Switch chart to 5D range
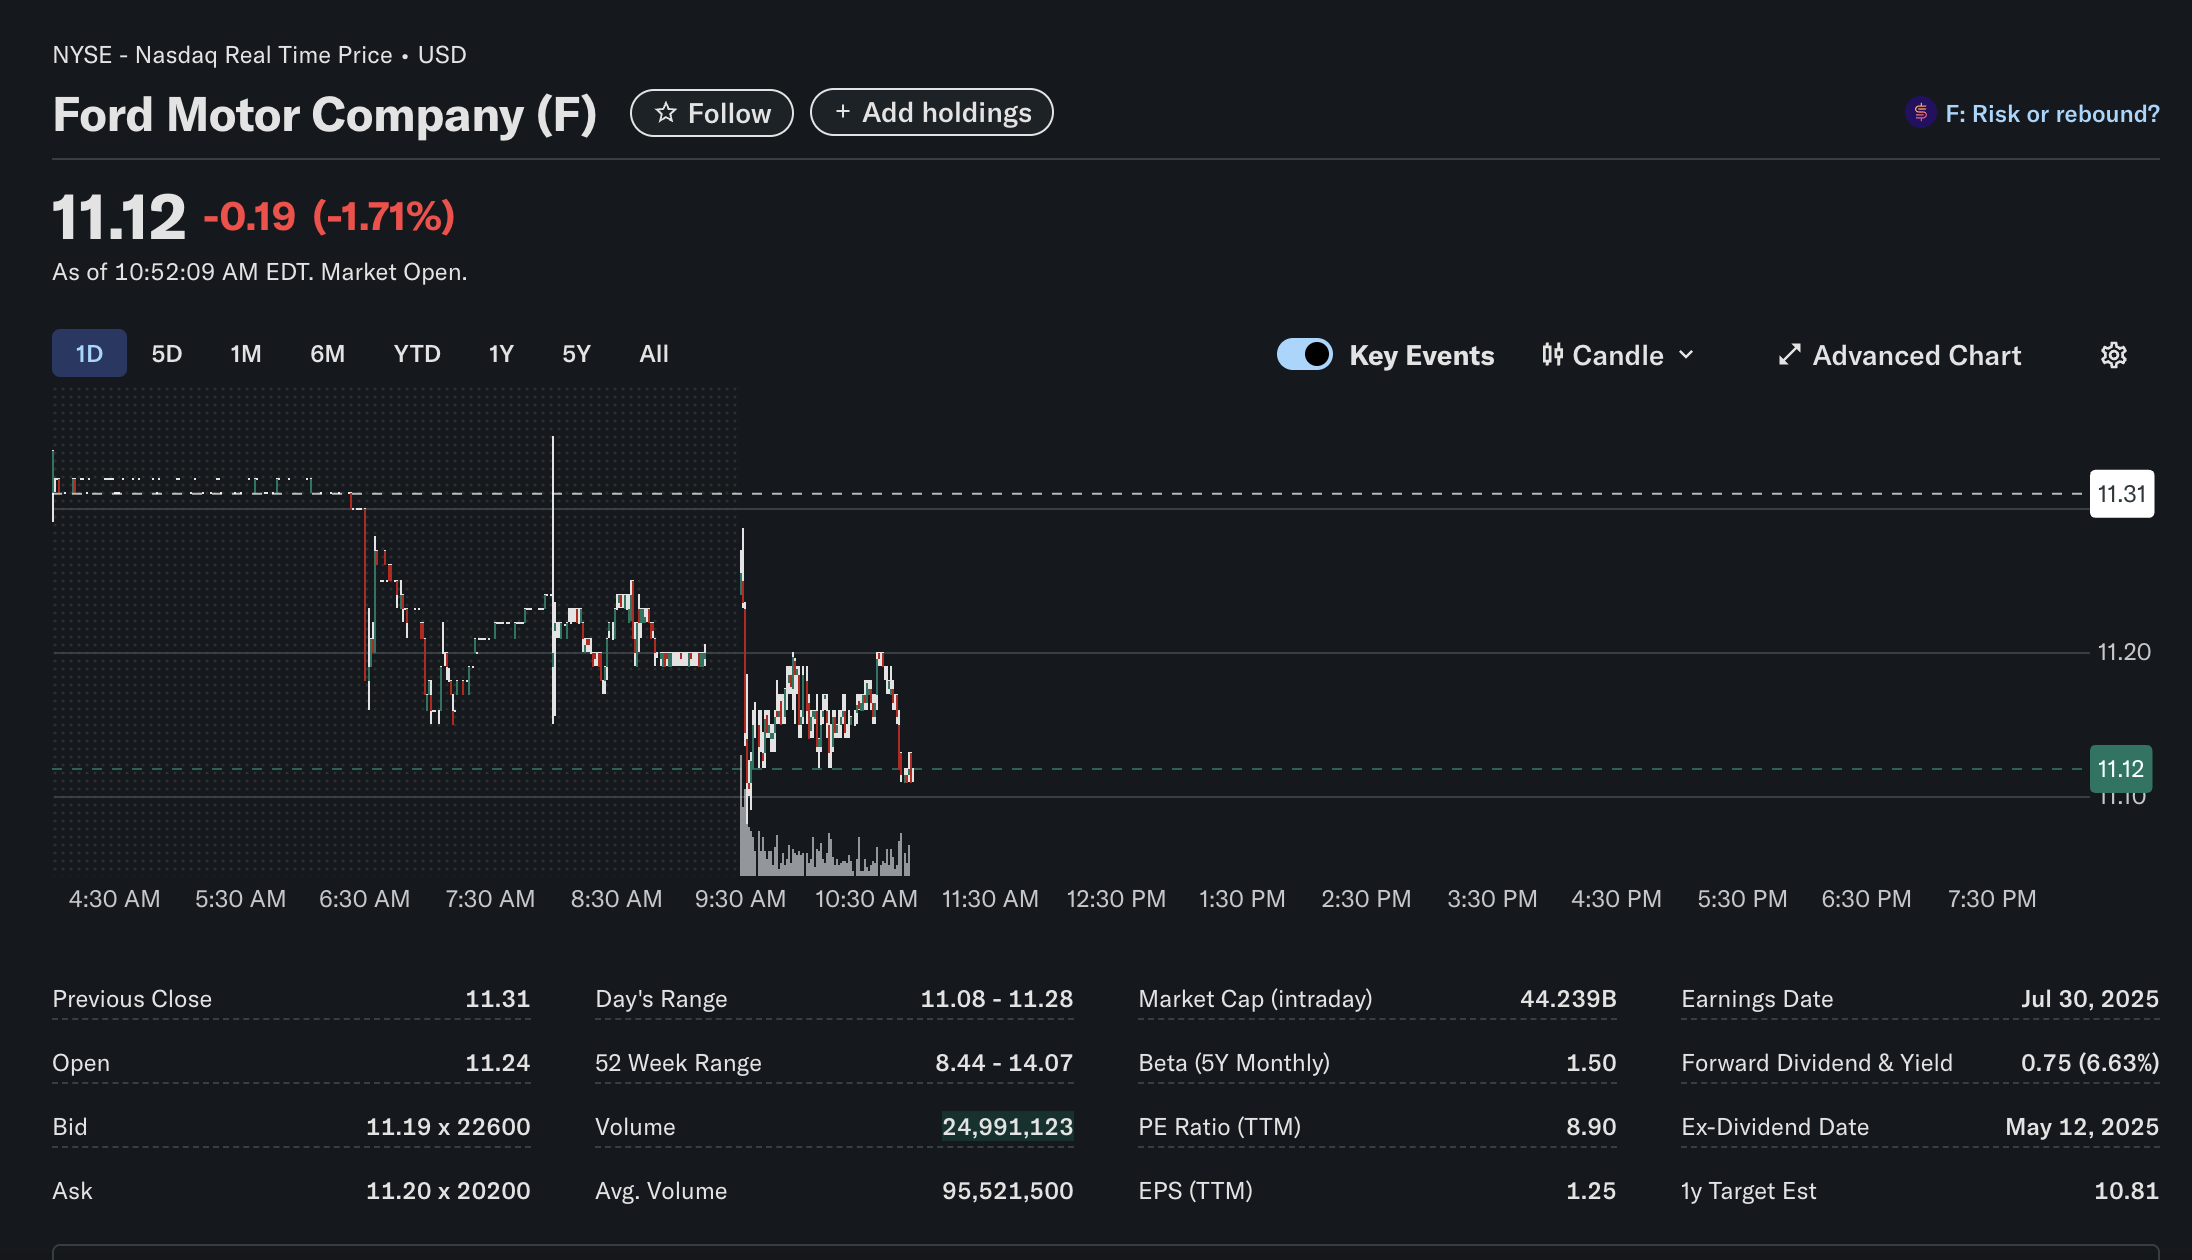Screen dimensions: 2192x1260 [167, 354]
